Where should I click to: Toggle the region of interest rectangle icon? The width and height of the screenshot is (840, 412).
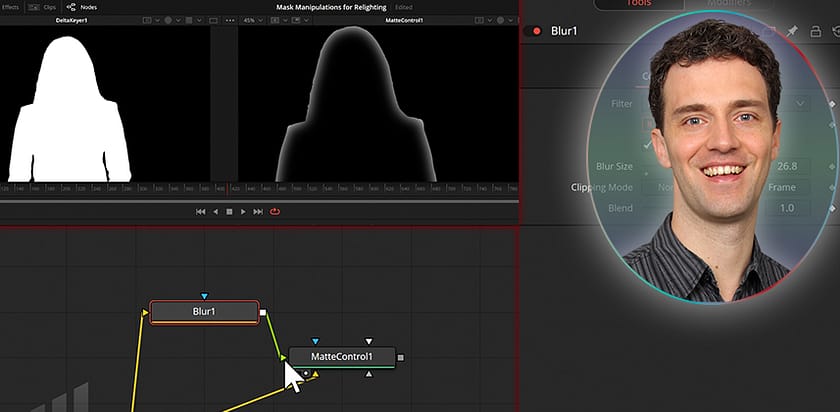[x=213, y=20]
